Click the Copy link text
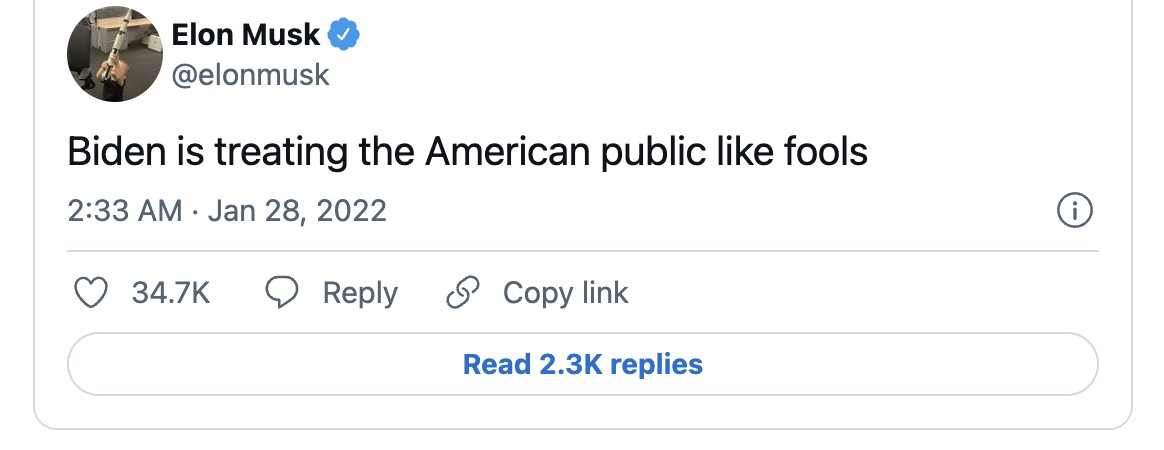The height and width of the screenshot is (450, 1164). click(565, 293)
